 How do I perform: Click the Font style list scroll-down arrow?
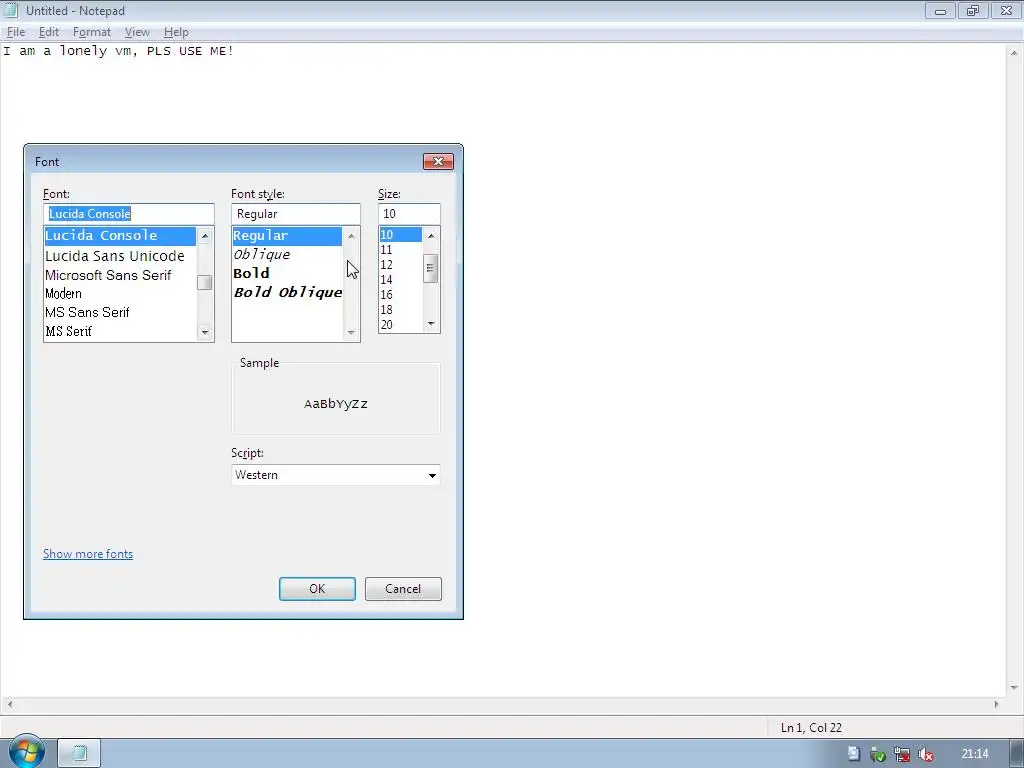351,332
